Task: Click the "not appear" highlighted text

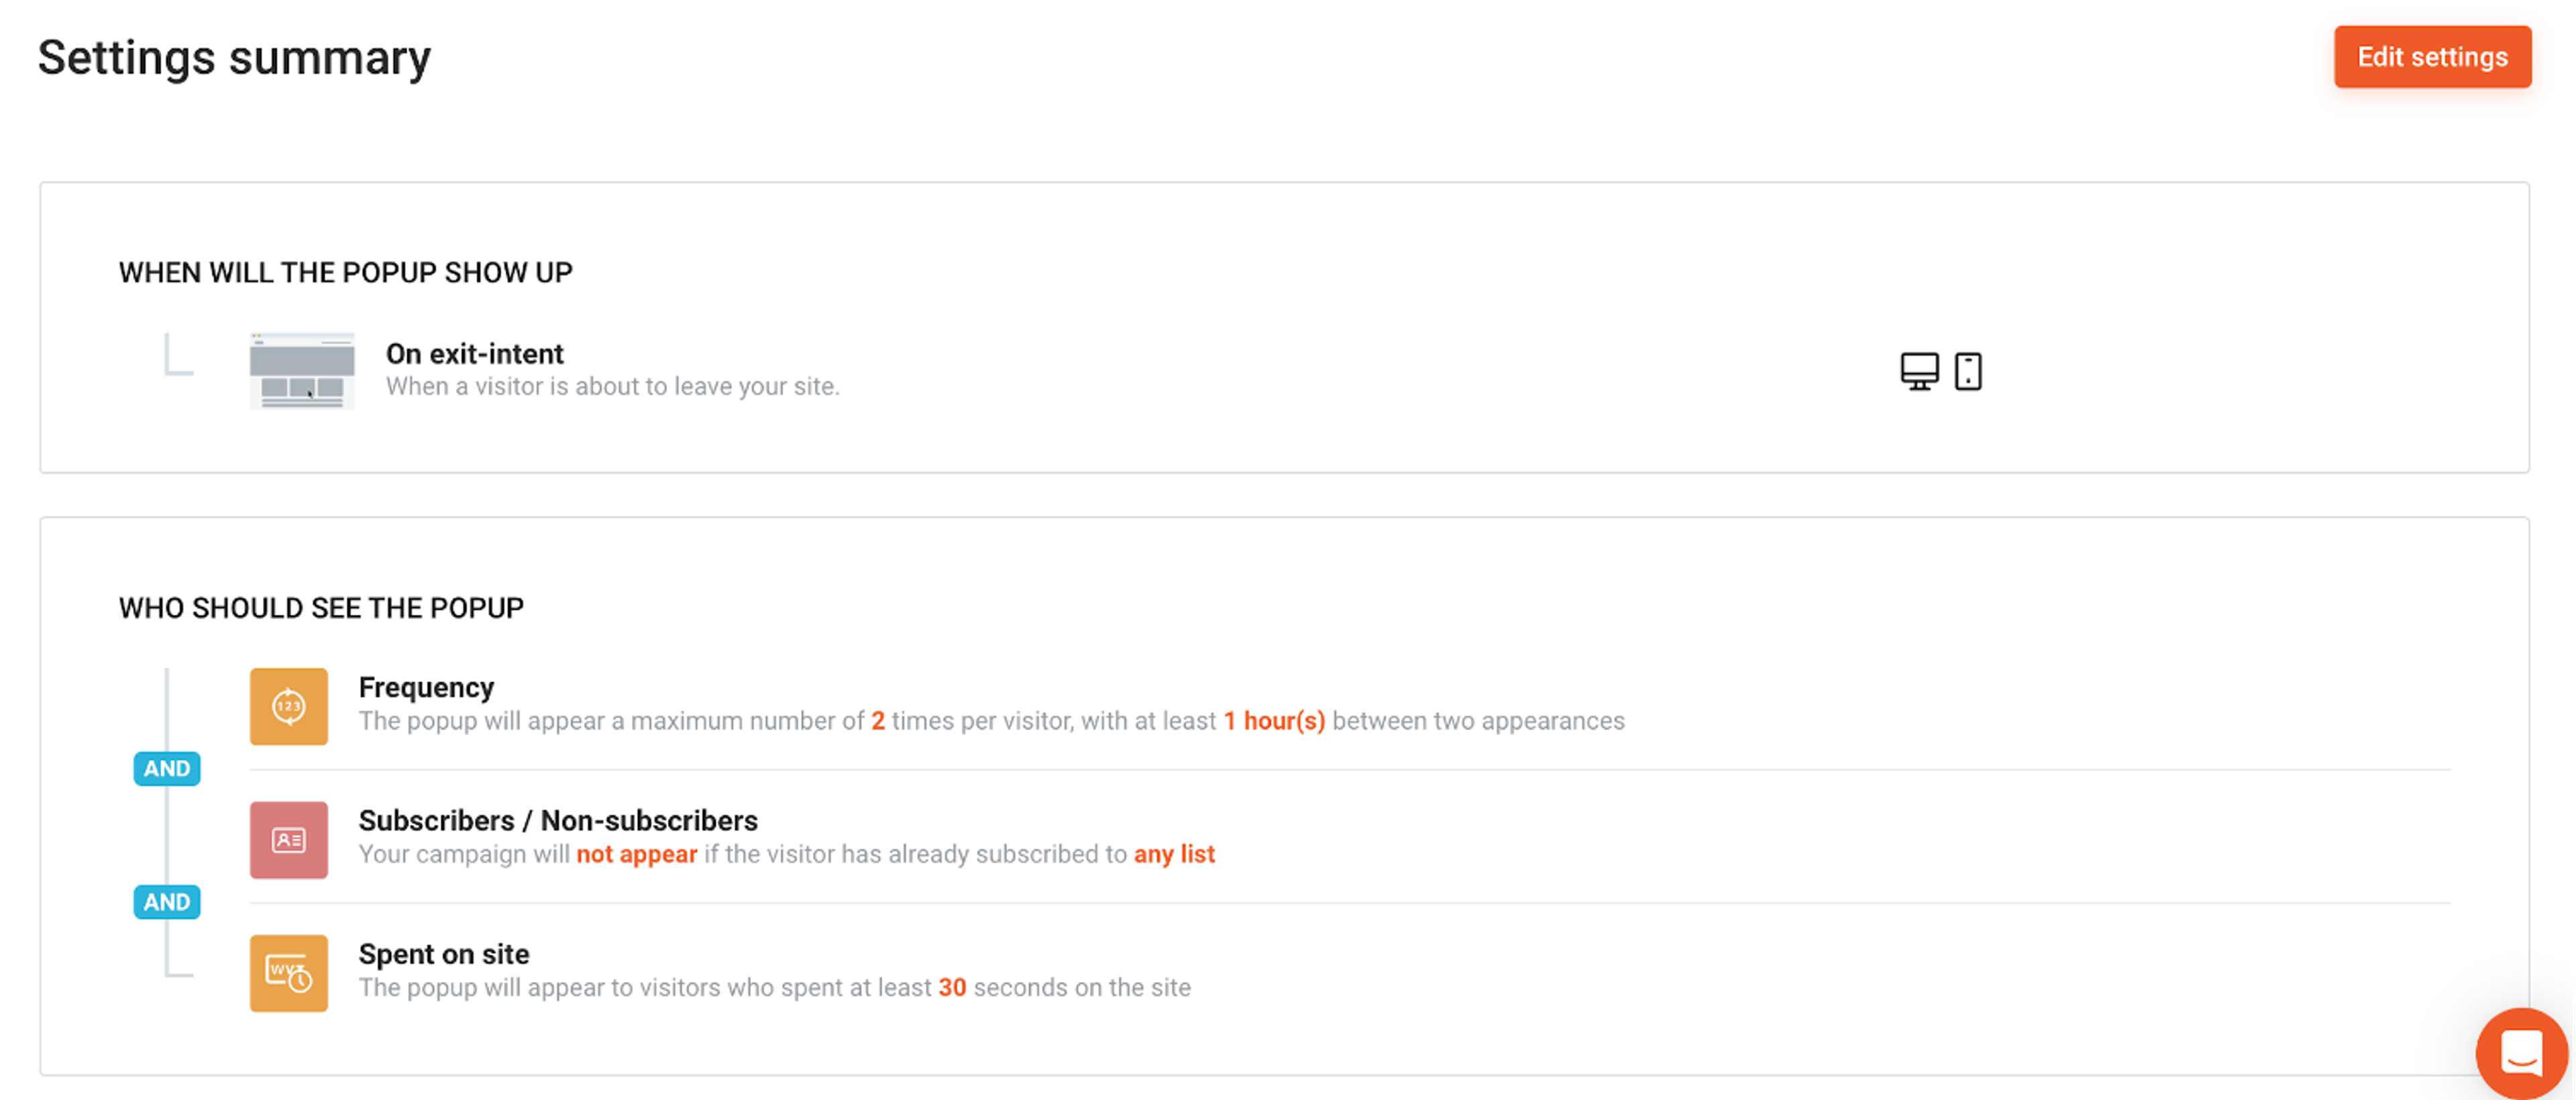Action: pos(636,854)
